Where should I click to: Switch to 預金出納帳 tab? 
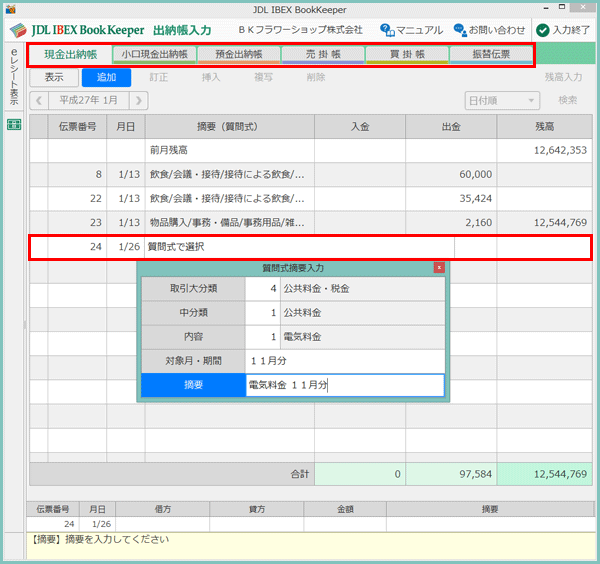click(x=239, y=54)
